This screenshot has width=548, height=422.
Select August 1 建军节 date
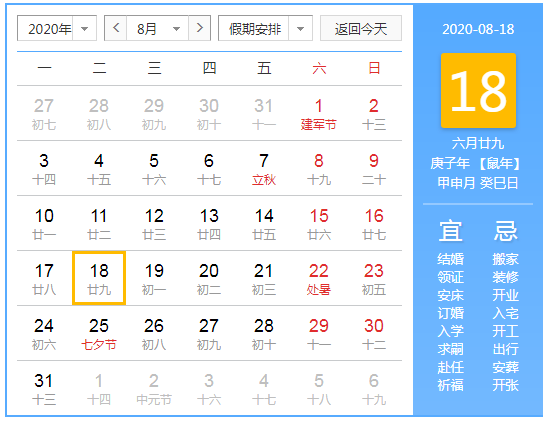(318, 113)
